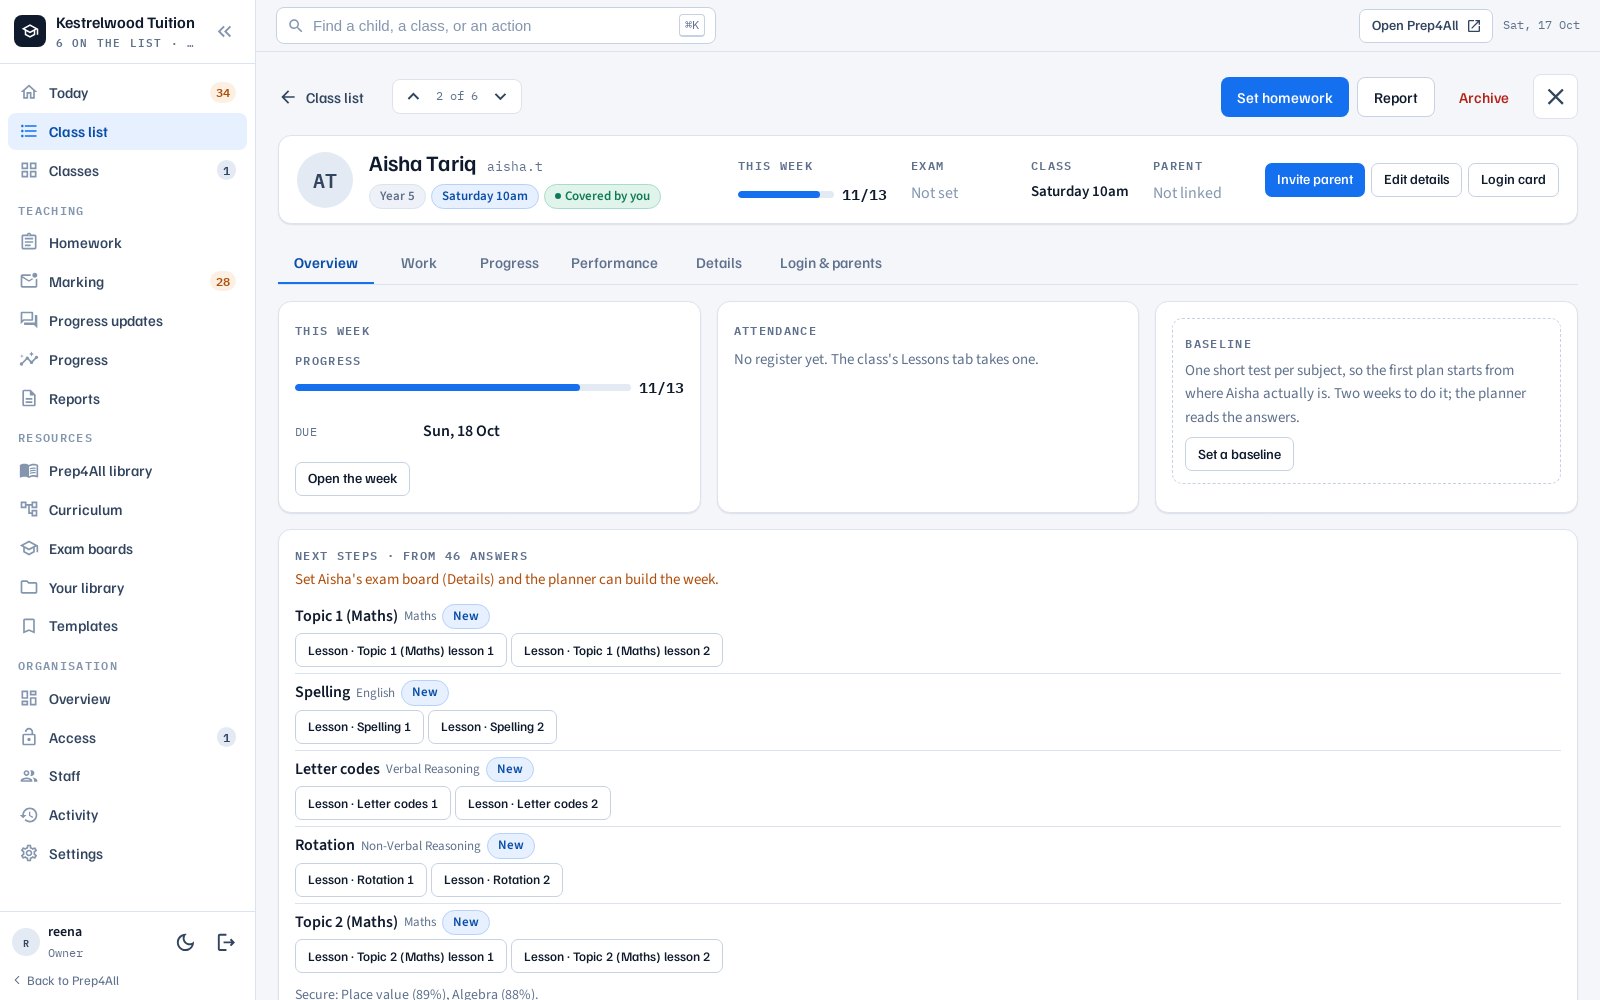This screenshot has height=1000, width=1600.
Task: Open Today in the sidebar
Action: (127, 93)
